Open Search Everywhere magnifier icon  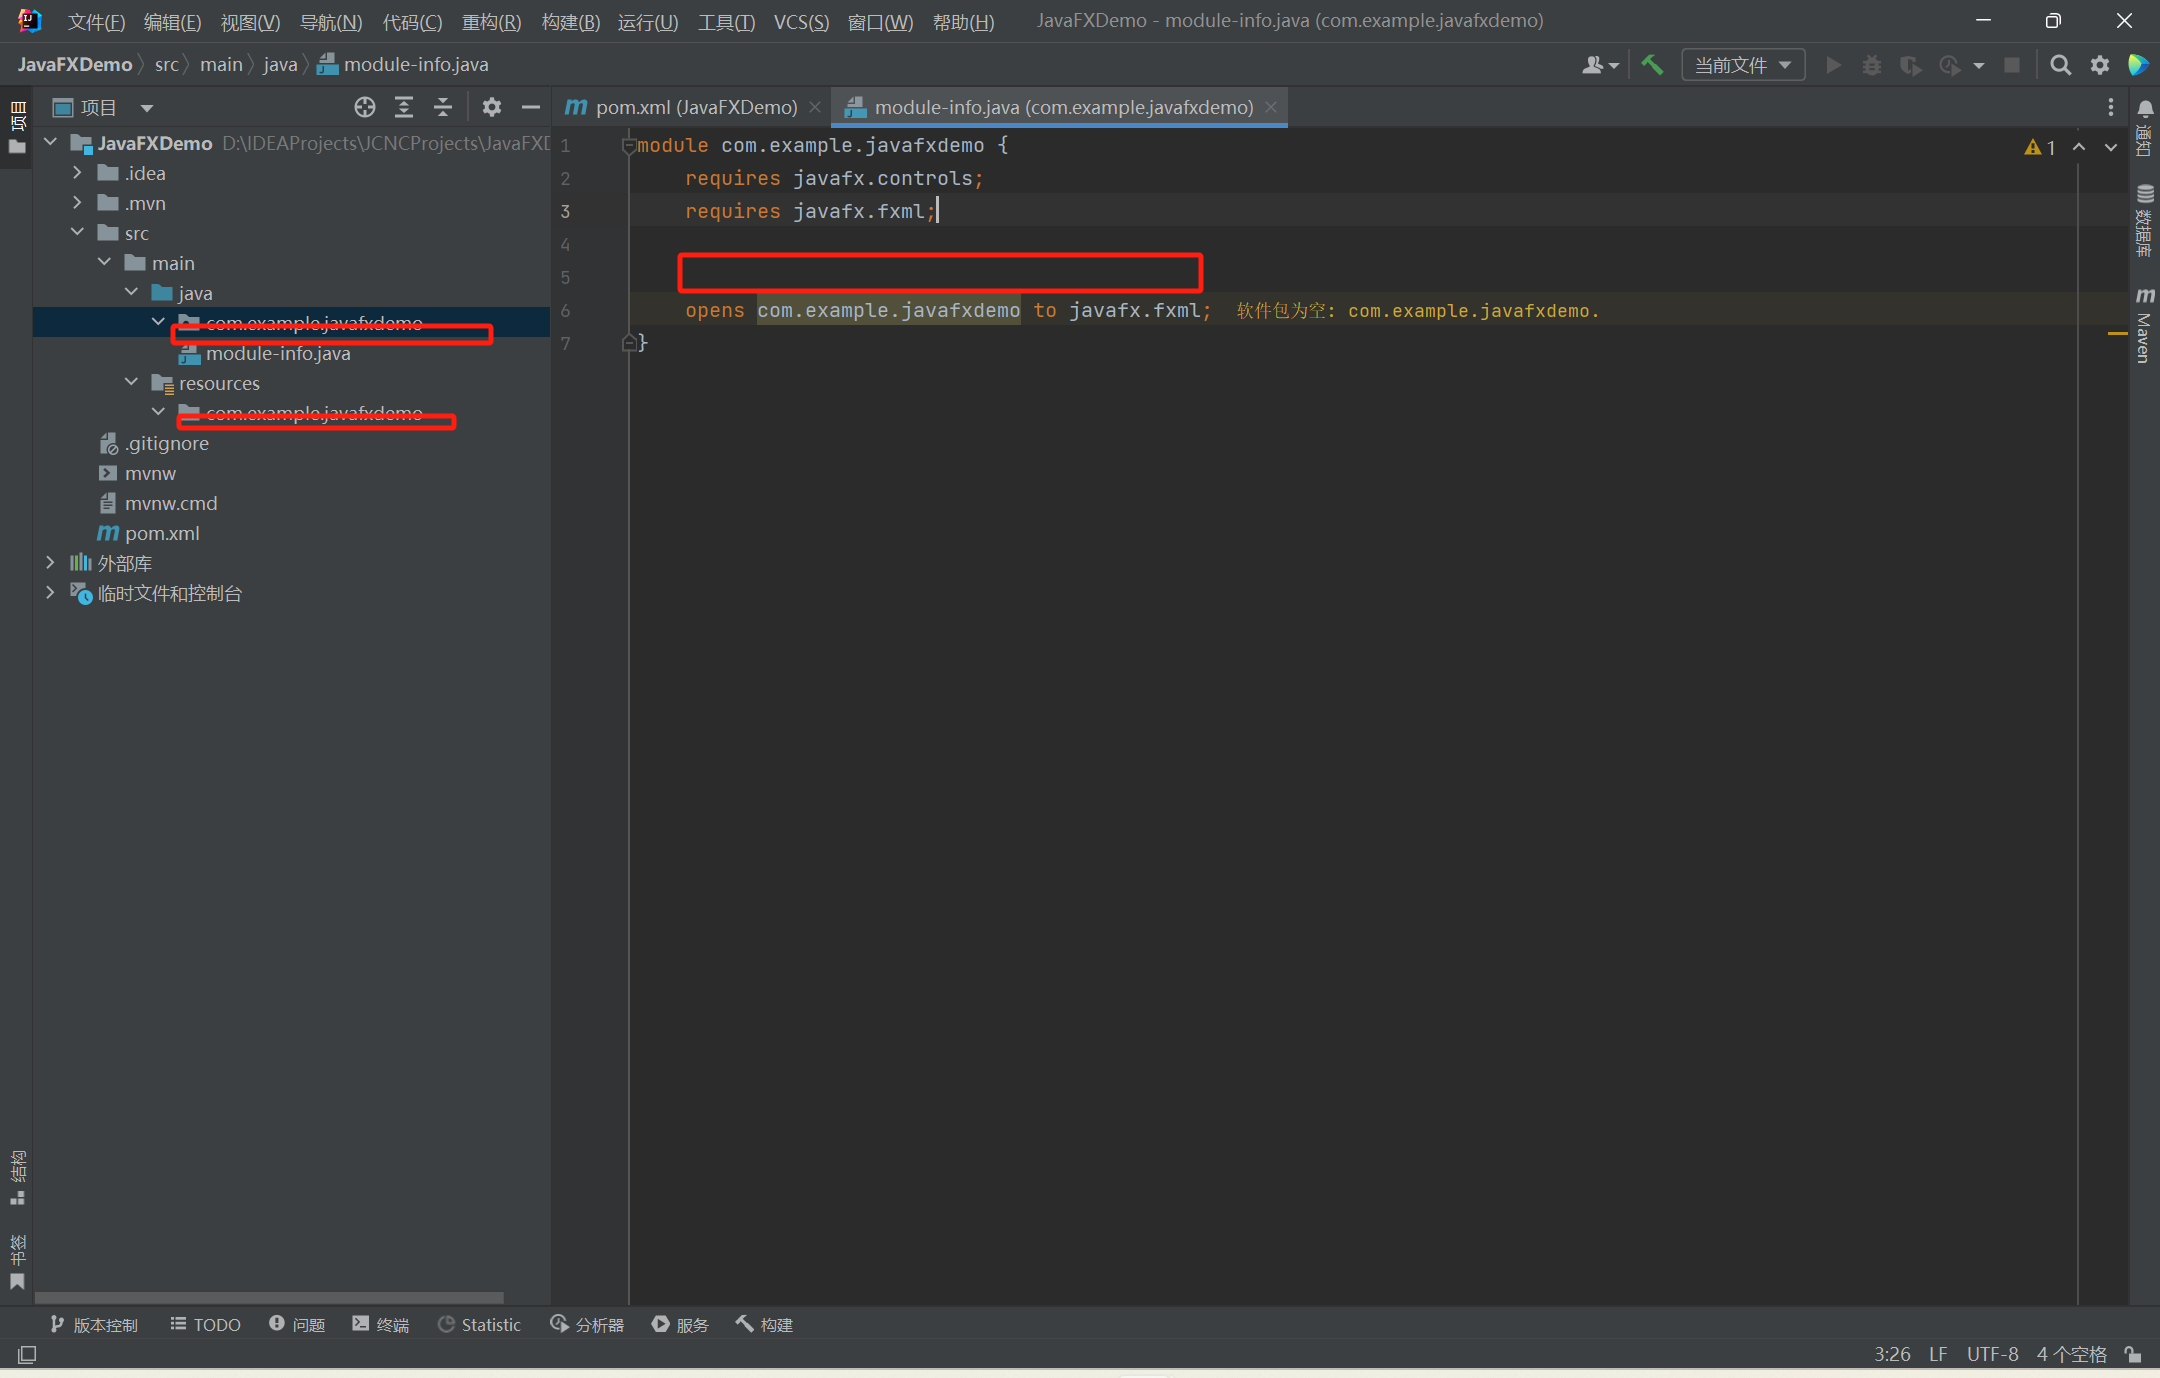click(x=2060, y=65)
